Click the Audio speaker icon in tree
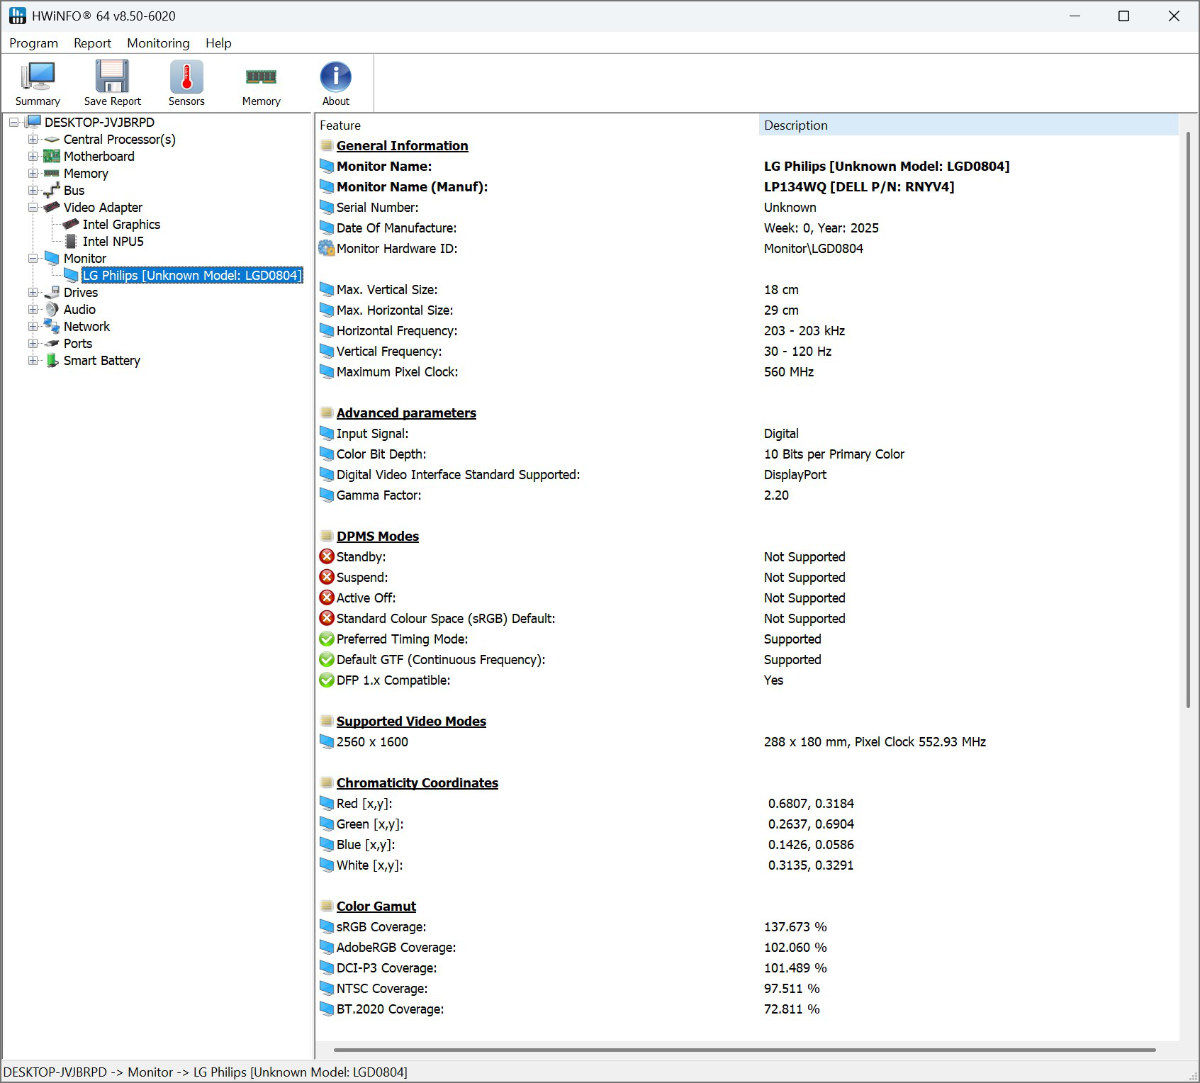The width and height of the screenshot is (1200, 1083). 52,309
